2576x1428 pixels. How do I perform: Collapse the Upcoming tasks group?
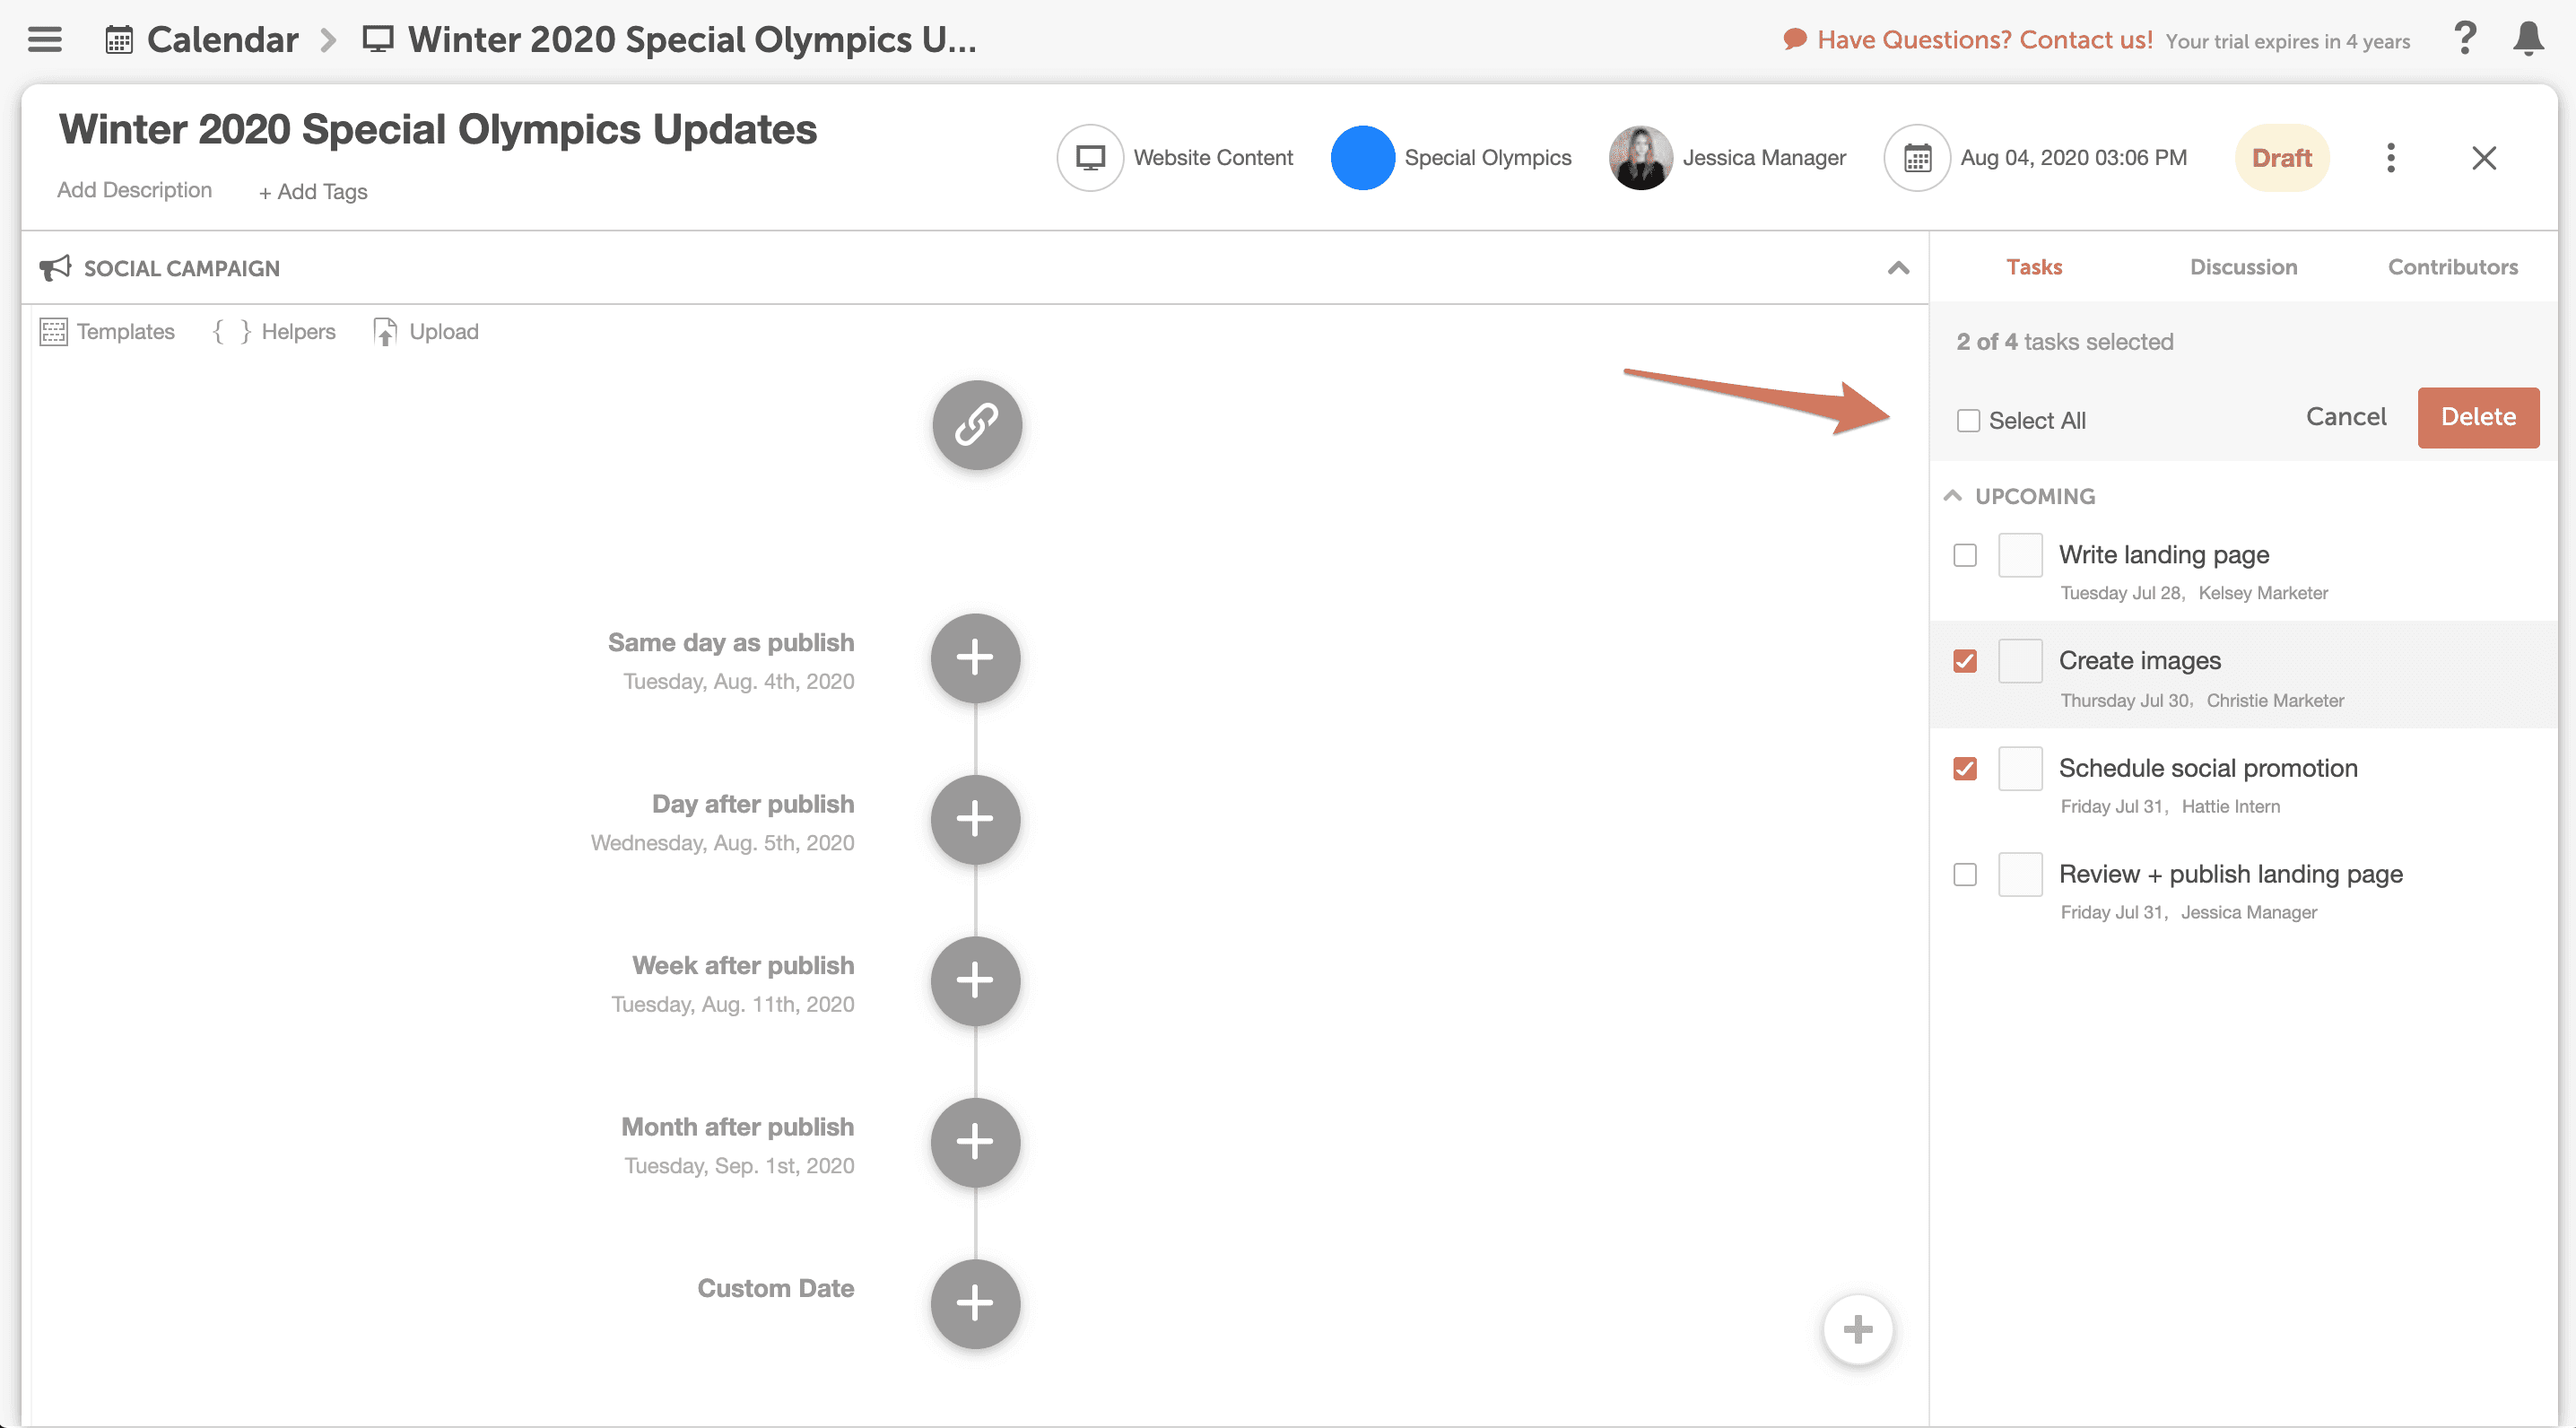click(1952, 496)
